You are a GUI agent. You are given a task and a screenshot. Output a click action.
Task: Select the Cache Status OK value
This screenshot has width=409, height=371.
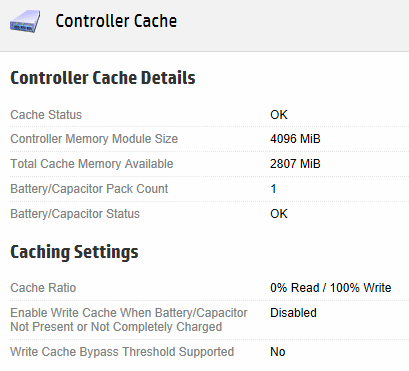click(x=279, y=115)
